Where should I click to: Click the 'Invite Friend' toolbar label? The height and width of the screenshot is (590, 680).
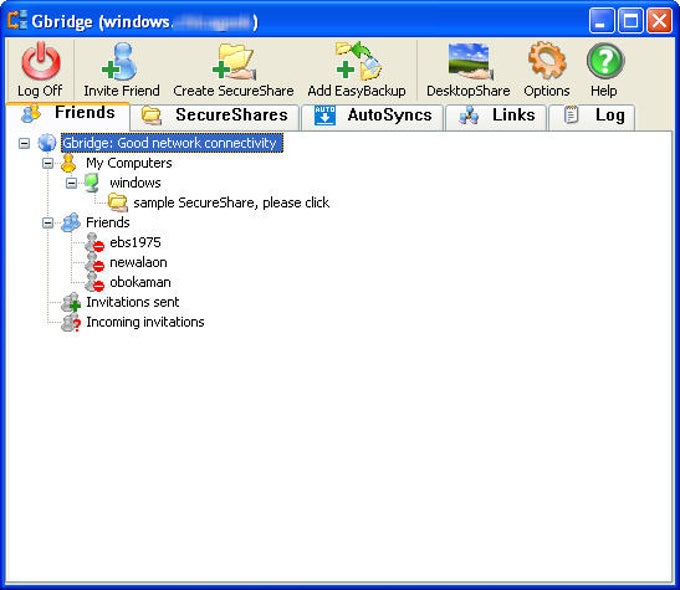121,91
